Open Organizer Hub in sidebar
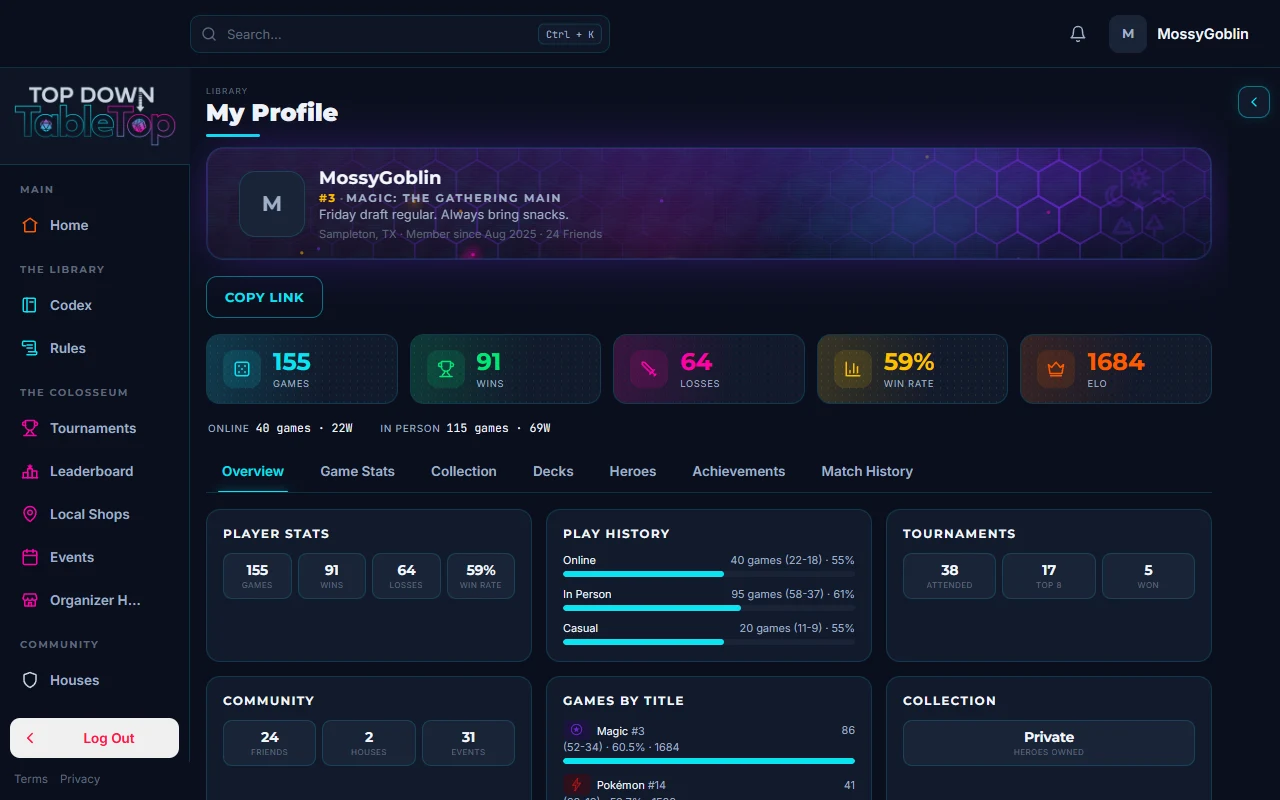This screenshot has height=800, width=1280. (95, 600)
